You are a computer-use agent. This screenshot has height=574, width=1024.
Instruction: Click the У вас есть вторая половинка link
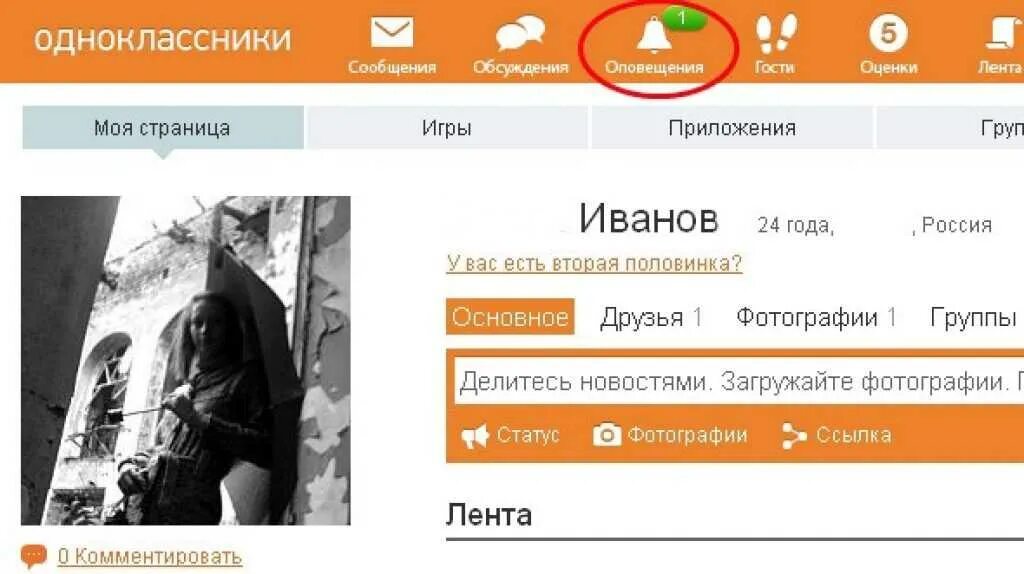coord(594,263)
